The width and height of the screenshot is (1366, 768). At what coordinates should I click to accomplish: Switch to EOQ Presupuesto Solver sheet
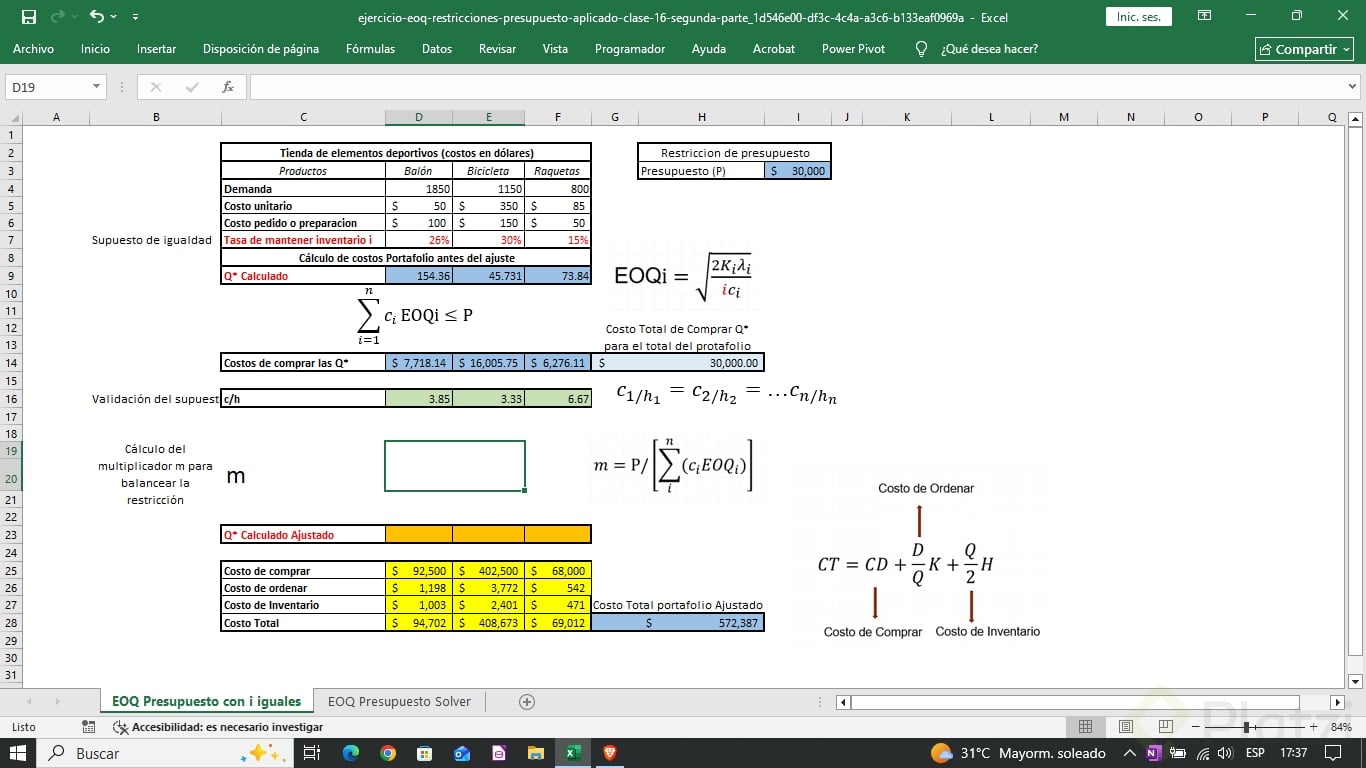399,701
